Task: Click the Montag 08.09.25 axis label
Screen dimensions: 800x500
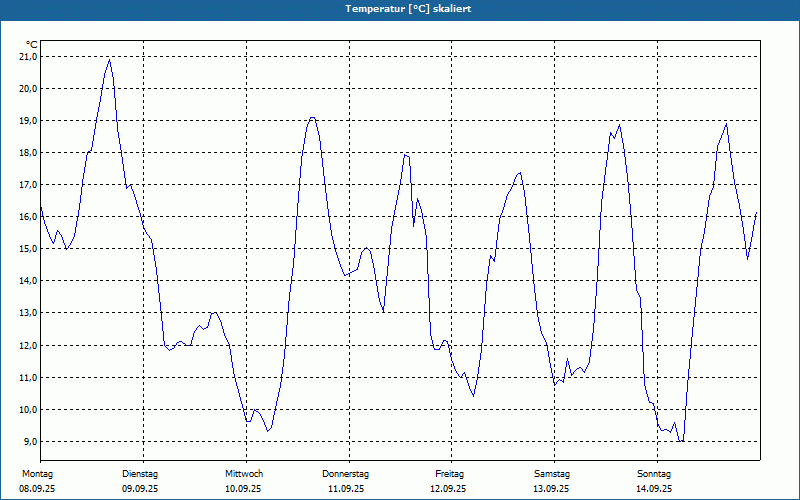Action: (37, 481)
